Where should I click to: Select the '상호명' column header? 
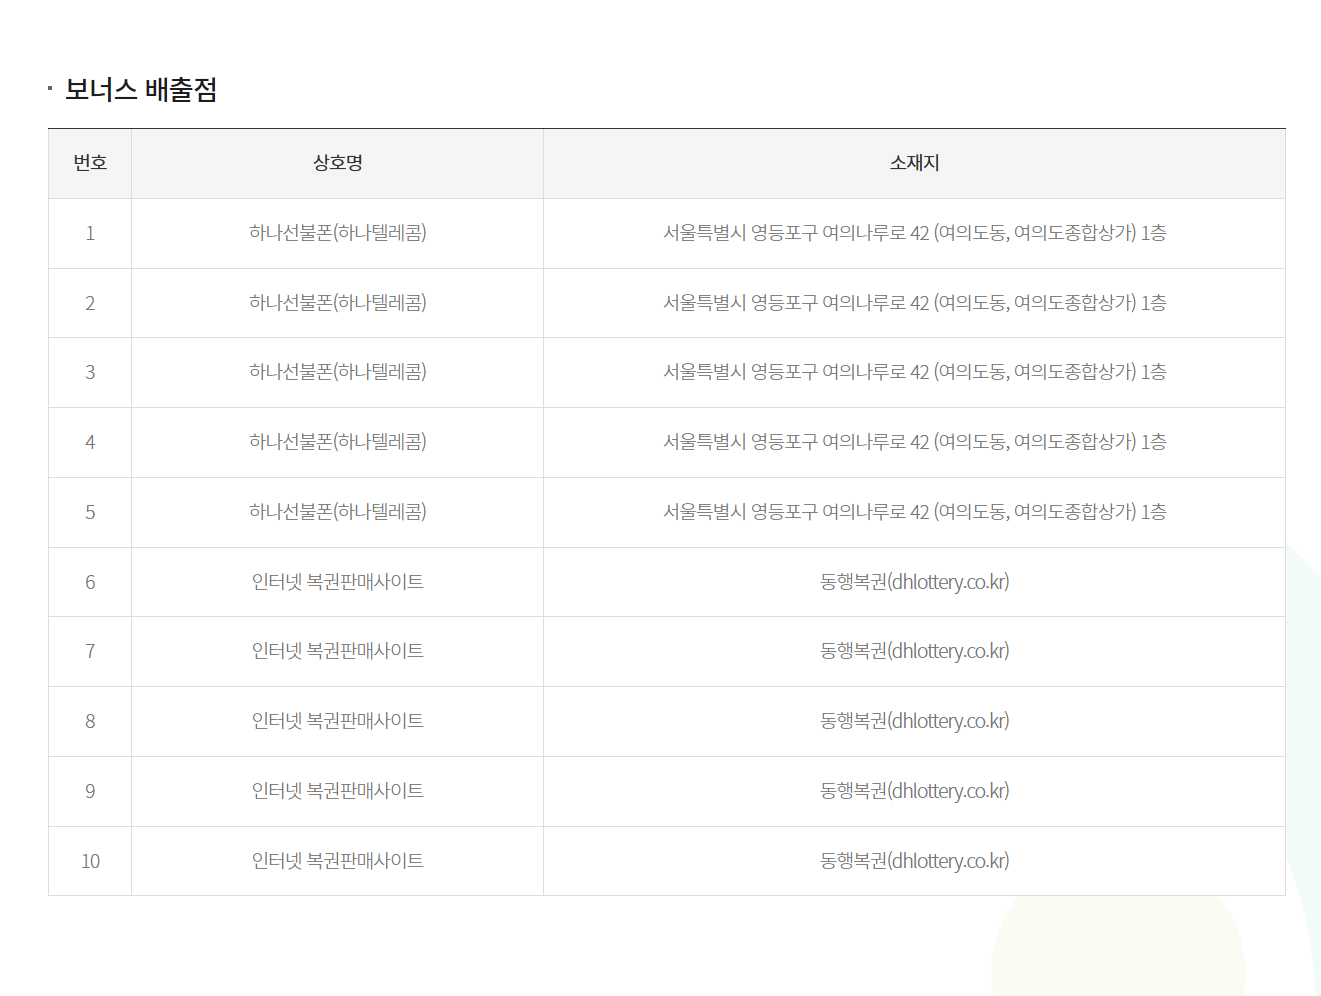tap(338, 163)
